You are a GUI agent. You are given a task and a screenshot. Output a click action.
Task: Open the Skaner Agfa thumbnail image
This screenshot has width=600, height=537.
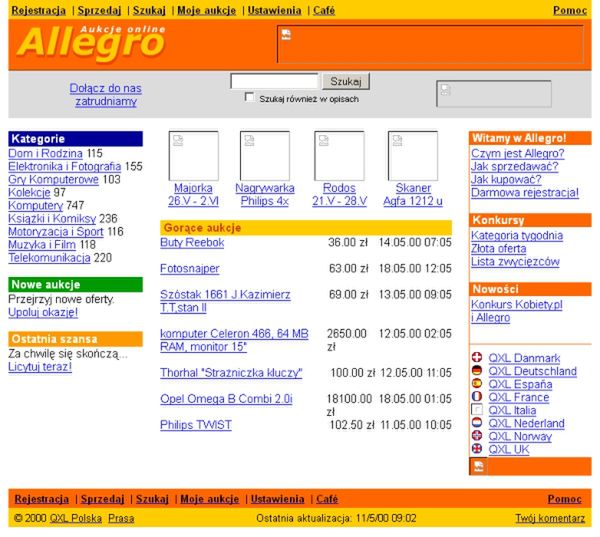(x=413, y=156)
